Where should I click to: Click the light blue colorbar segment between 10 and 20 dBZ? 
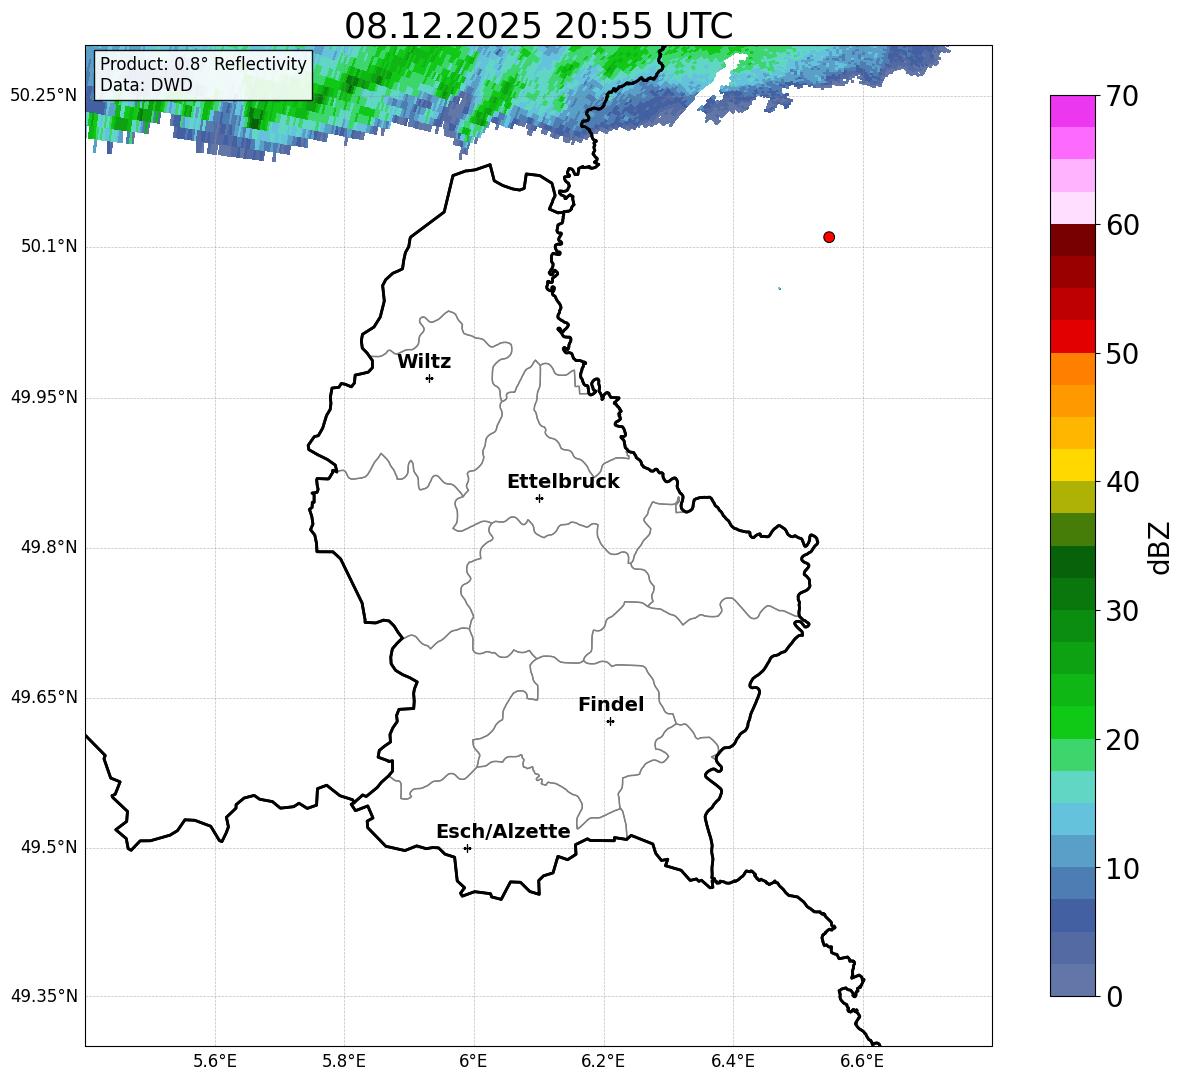[1072, 819]
